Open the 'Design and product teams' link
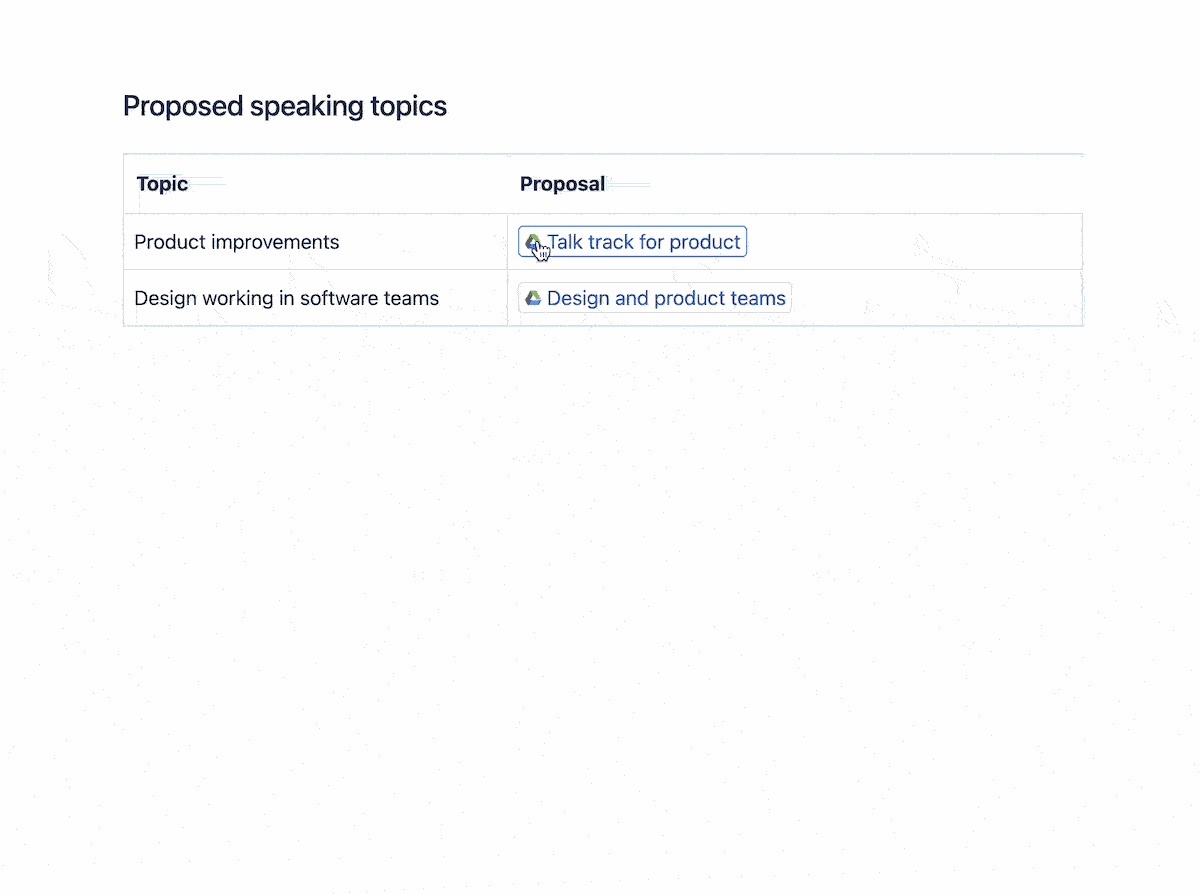 pos(655,298)
